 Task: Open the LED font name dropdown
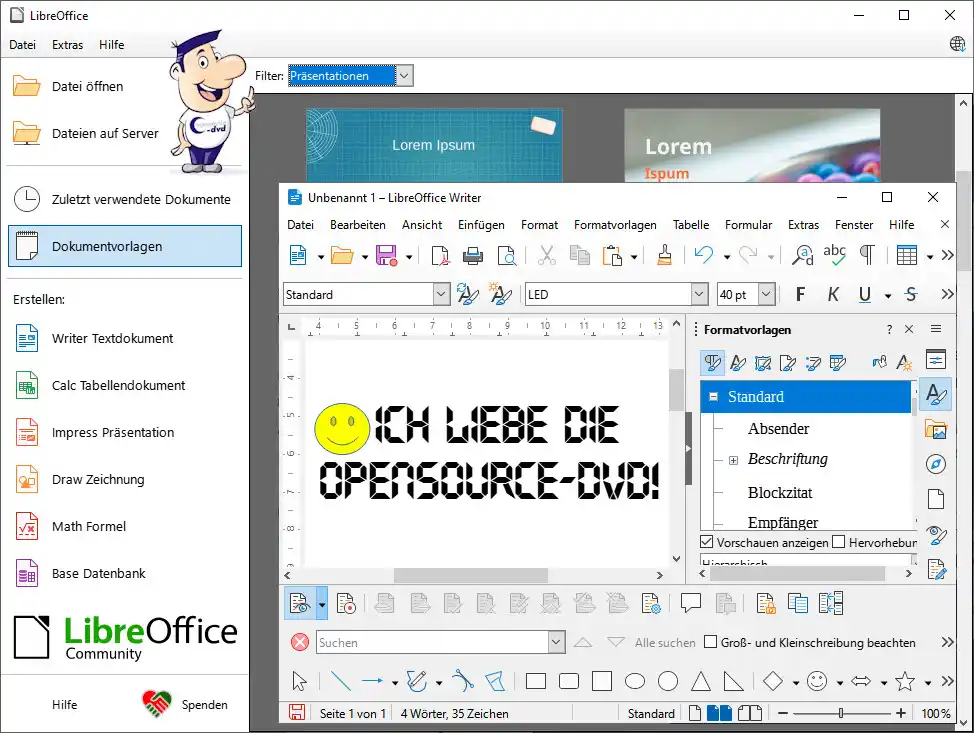pos(699,294)
